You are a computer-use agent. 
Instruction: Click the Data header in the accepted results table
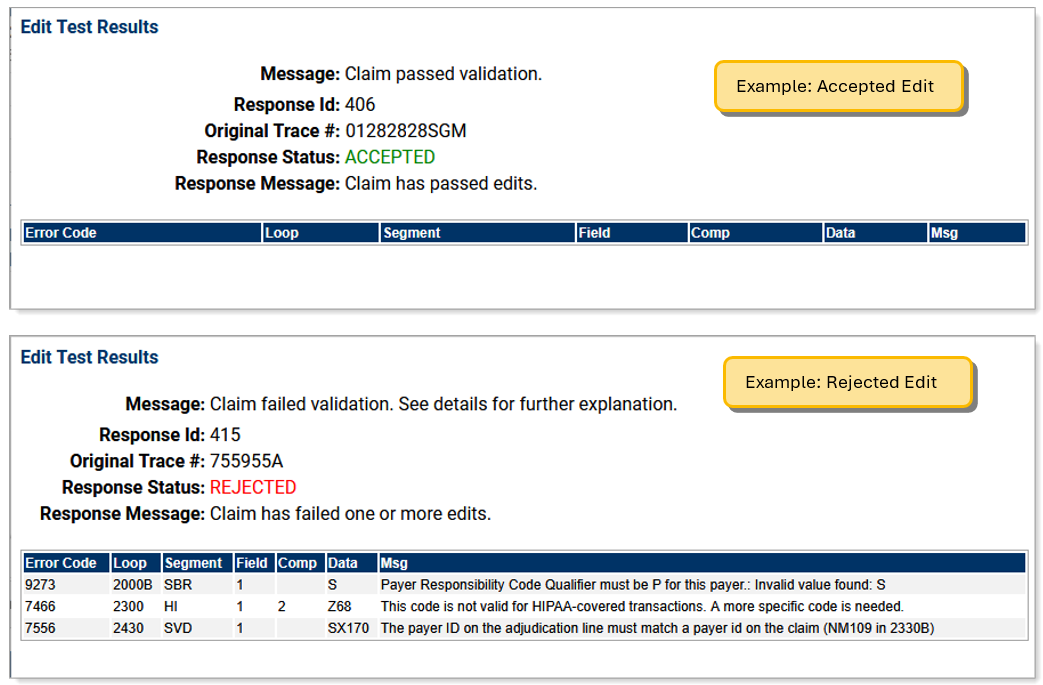[x=841, y=233]
